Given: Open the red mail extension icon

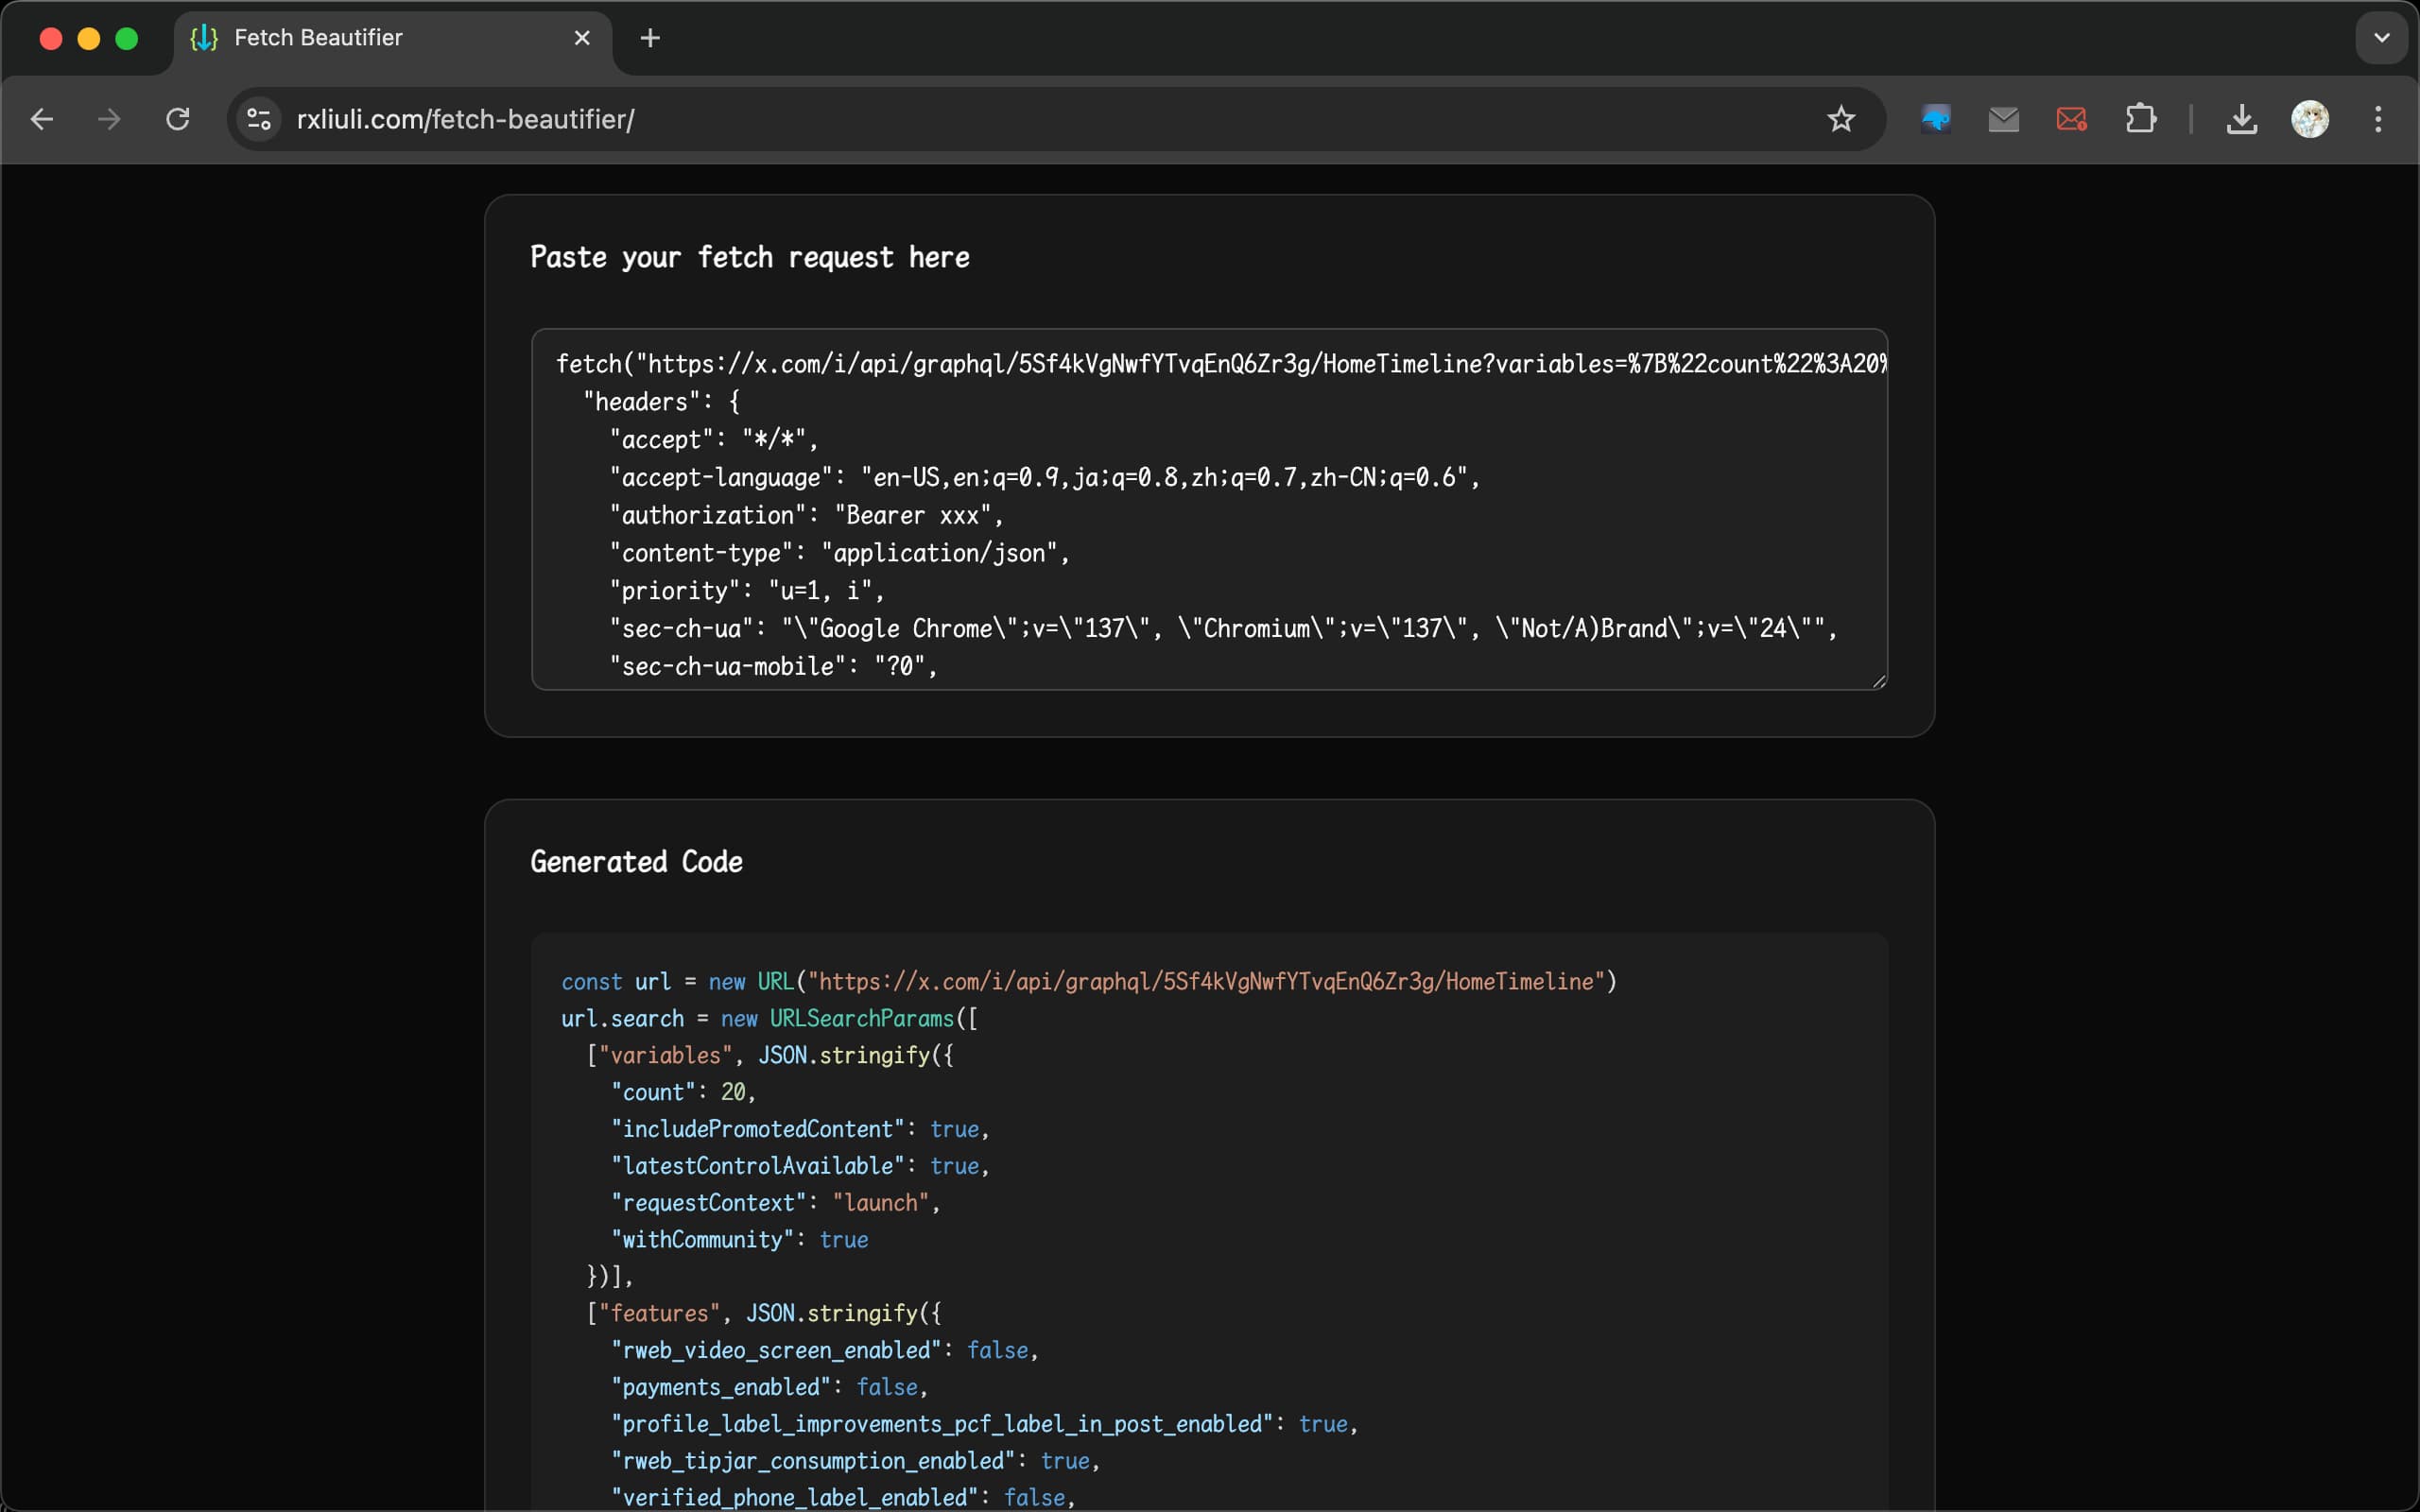Looking at the screenshot, I should [x=2071, y=119].
